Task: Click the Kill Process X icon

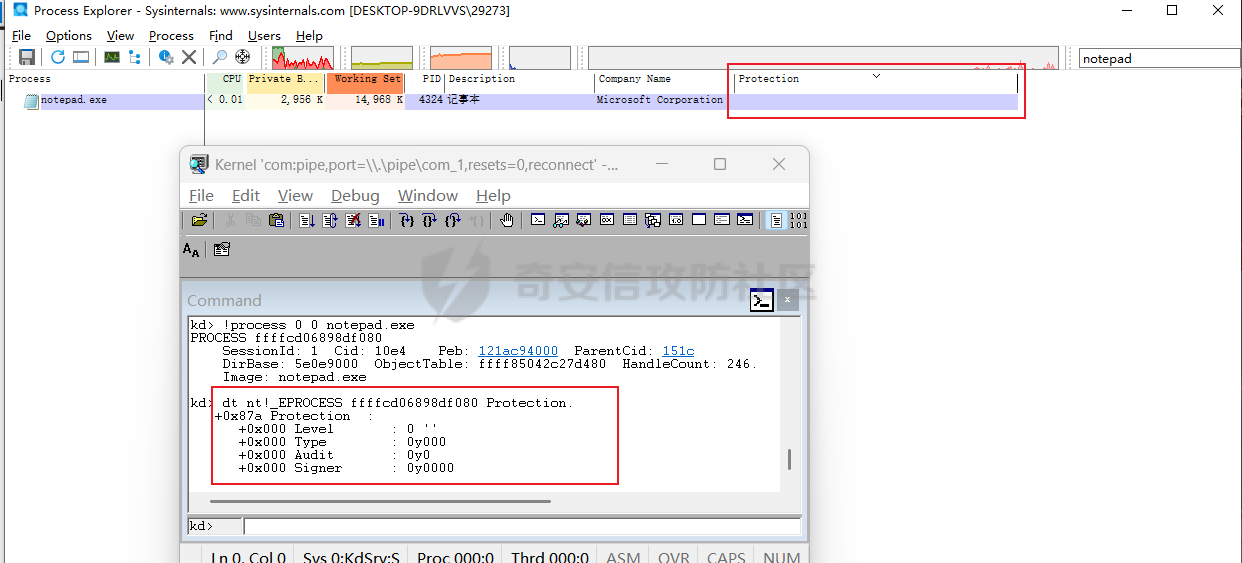Action: (189, 57)
